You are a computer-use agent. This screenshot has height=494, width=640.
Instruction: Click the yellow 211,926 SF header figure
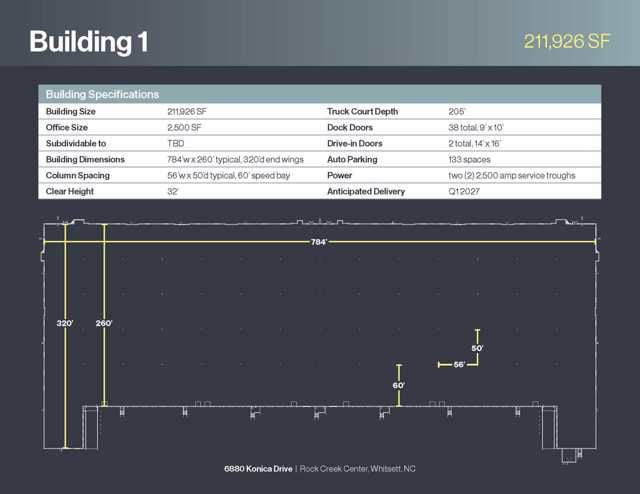[567, 41]
